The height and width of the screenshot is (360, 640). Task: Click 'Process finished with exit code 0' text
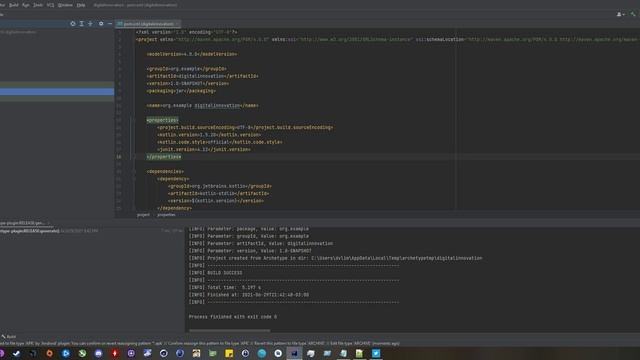[x=233, y=317]
